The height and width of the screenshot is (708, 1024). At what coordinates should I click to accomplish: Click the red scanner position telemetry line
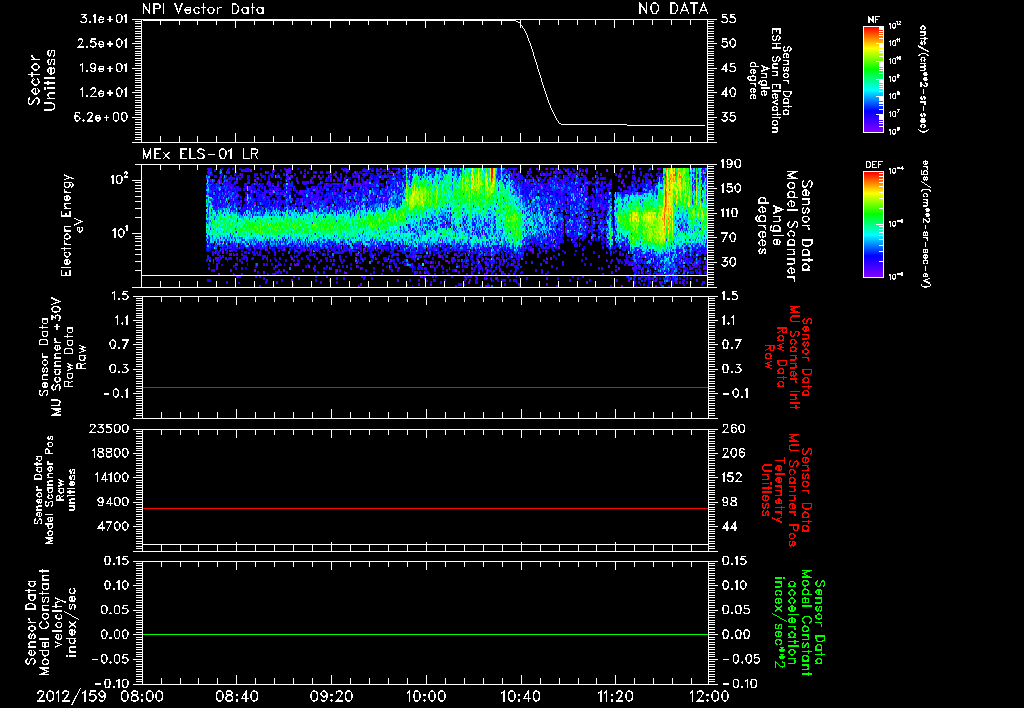425,508
